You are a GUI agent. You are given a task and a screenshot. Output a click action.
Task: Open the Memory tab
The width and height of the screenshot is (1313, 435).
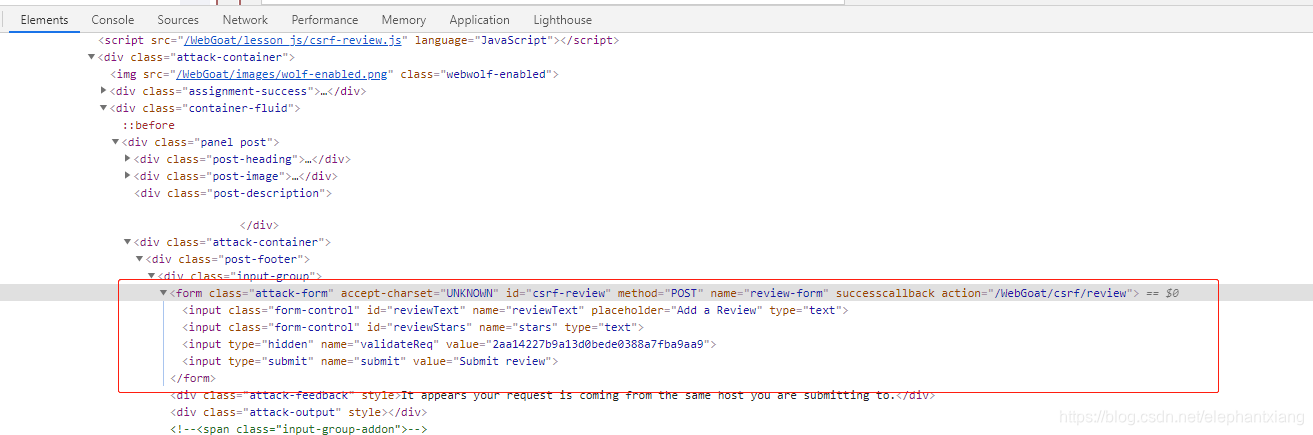404,20
